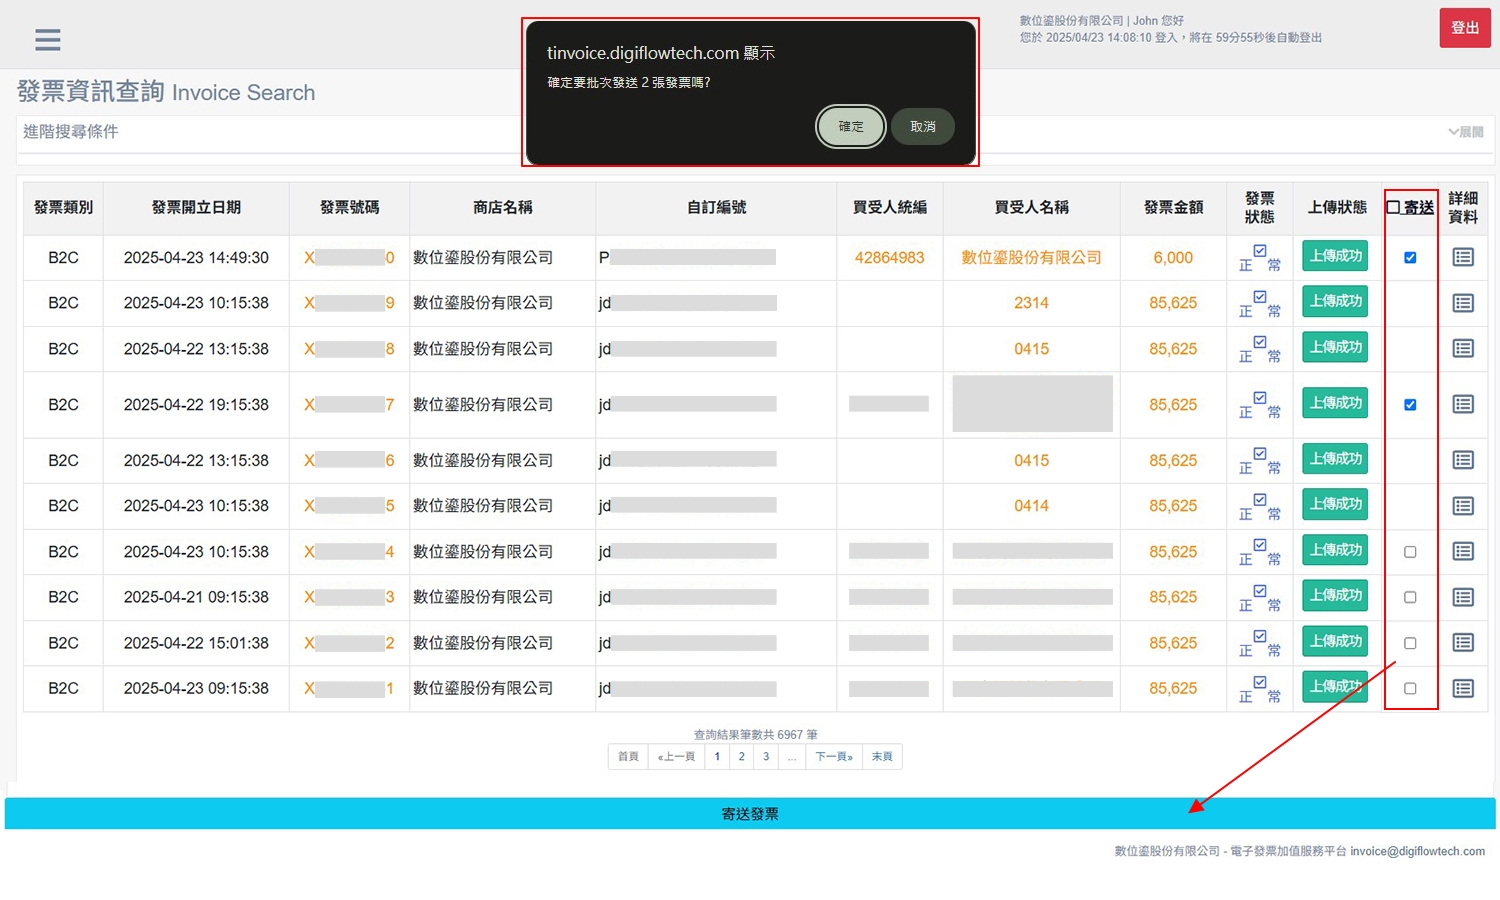Select page 3 in pagination

pyautogui.click(x=766, y=756)
